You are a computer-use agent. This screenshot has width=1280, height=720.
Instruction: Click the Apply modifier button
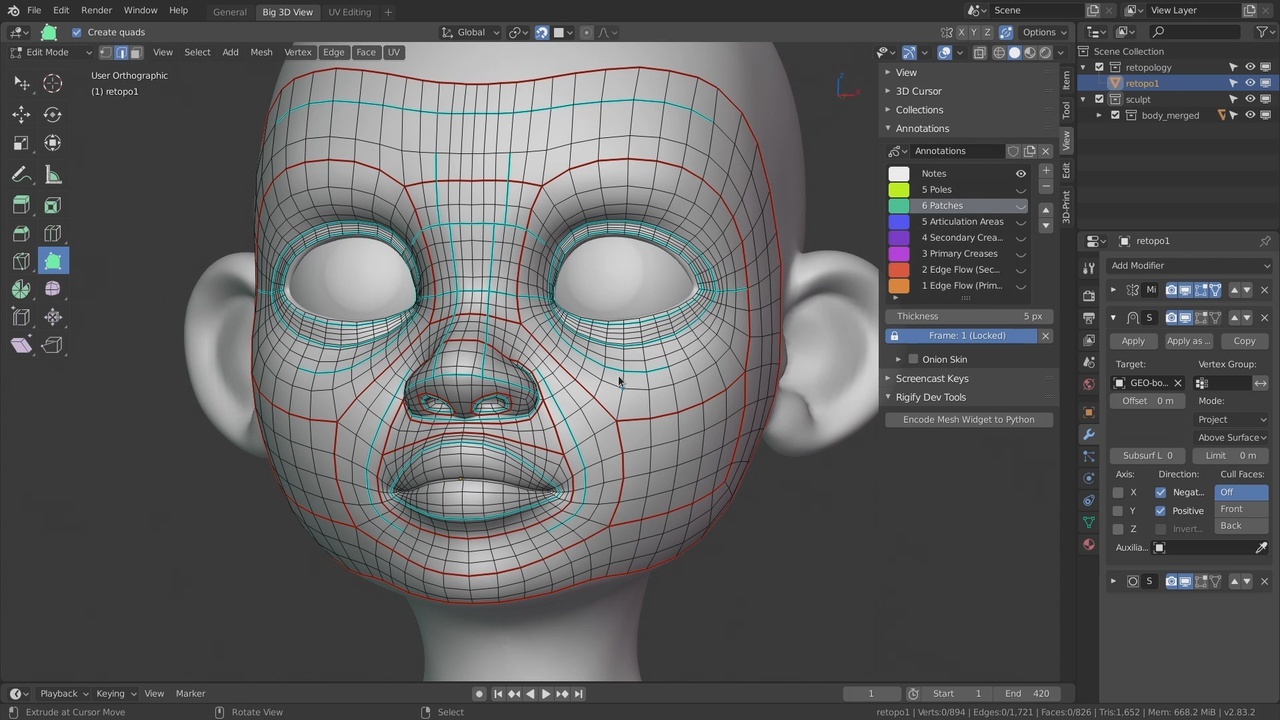pyautogui.click(x=1133, y=341)
